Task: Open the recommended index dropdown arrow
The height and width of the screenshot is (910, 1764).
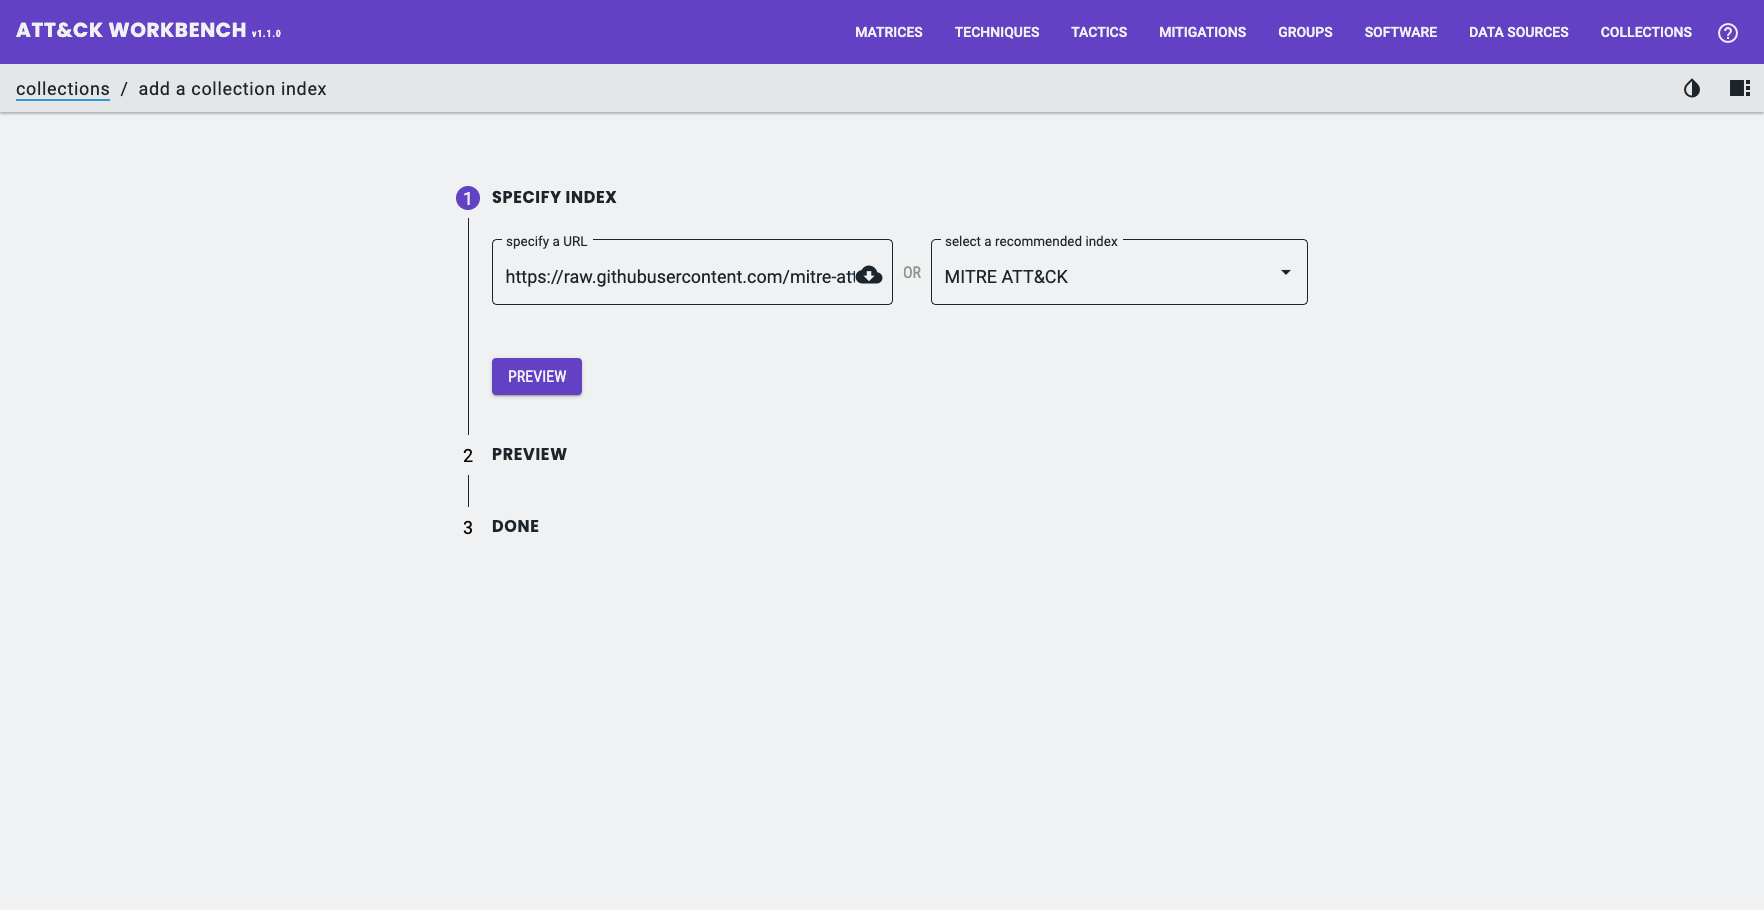Action: 1285,273
